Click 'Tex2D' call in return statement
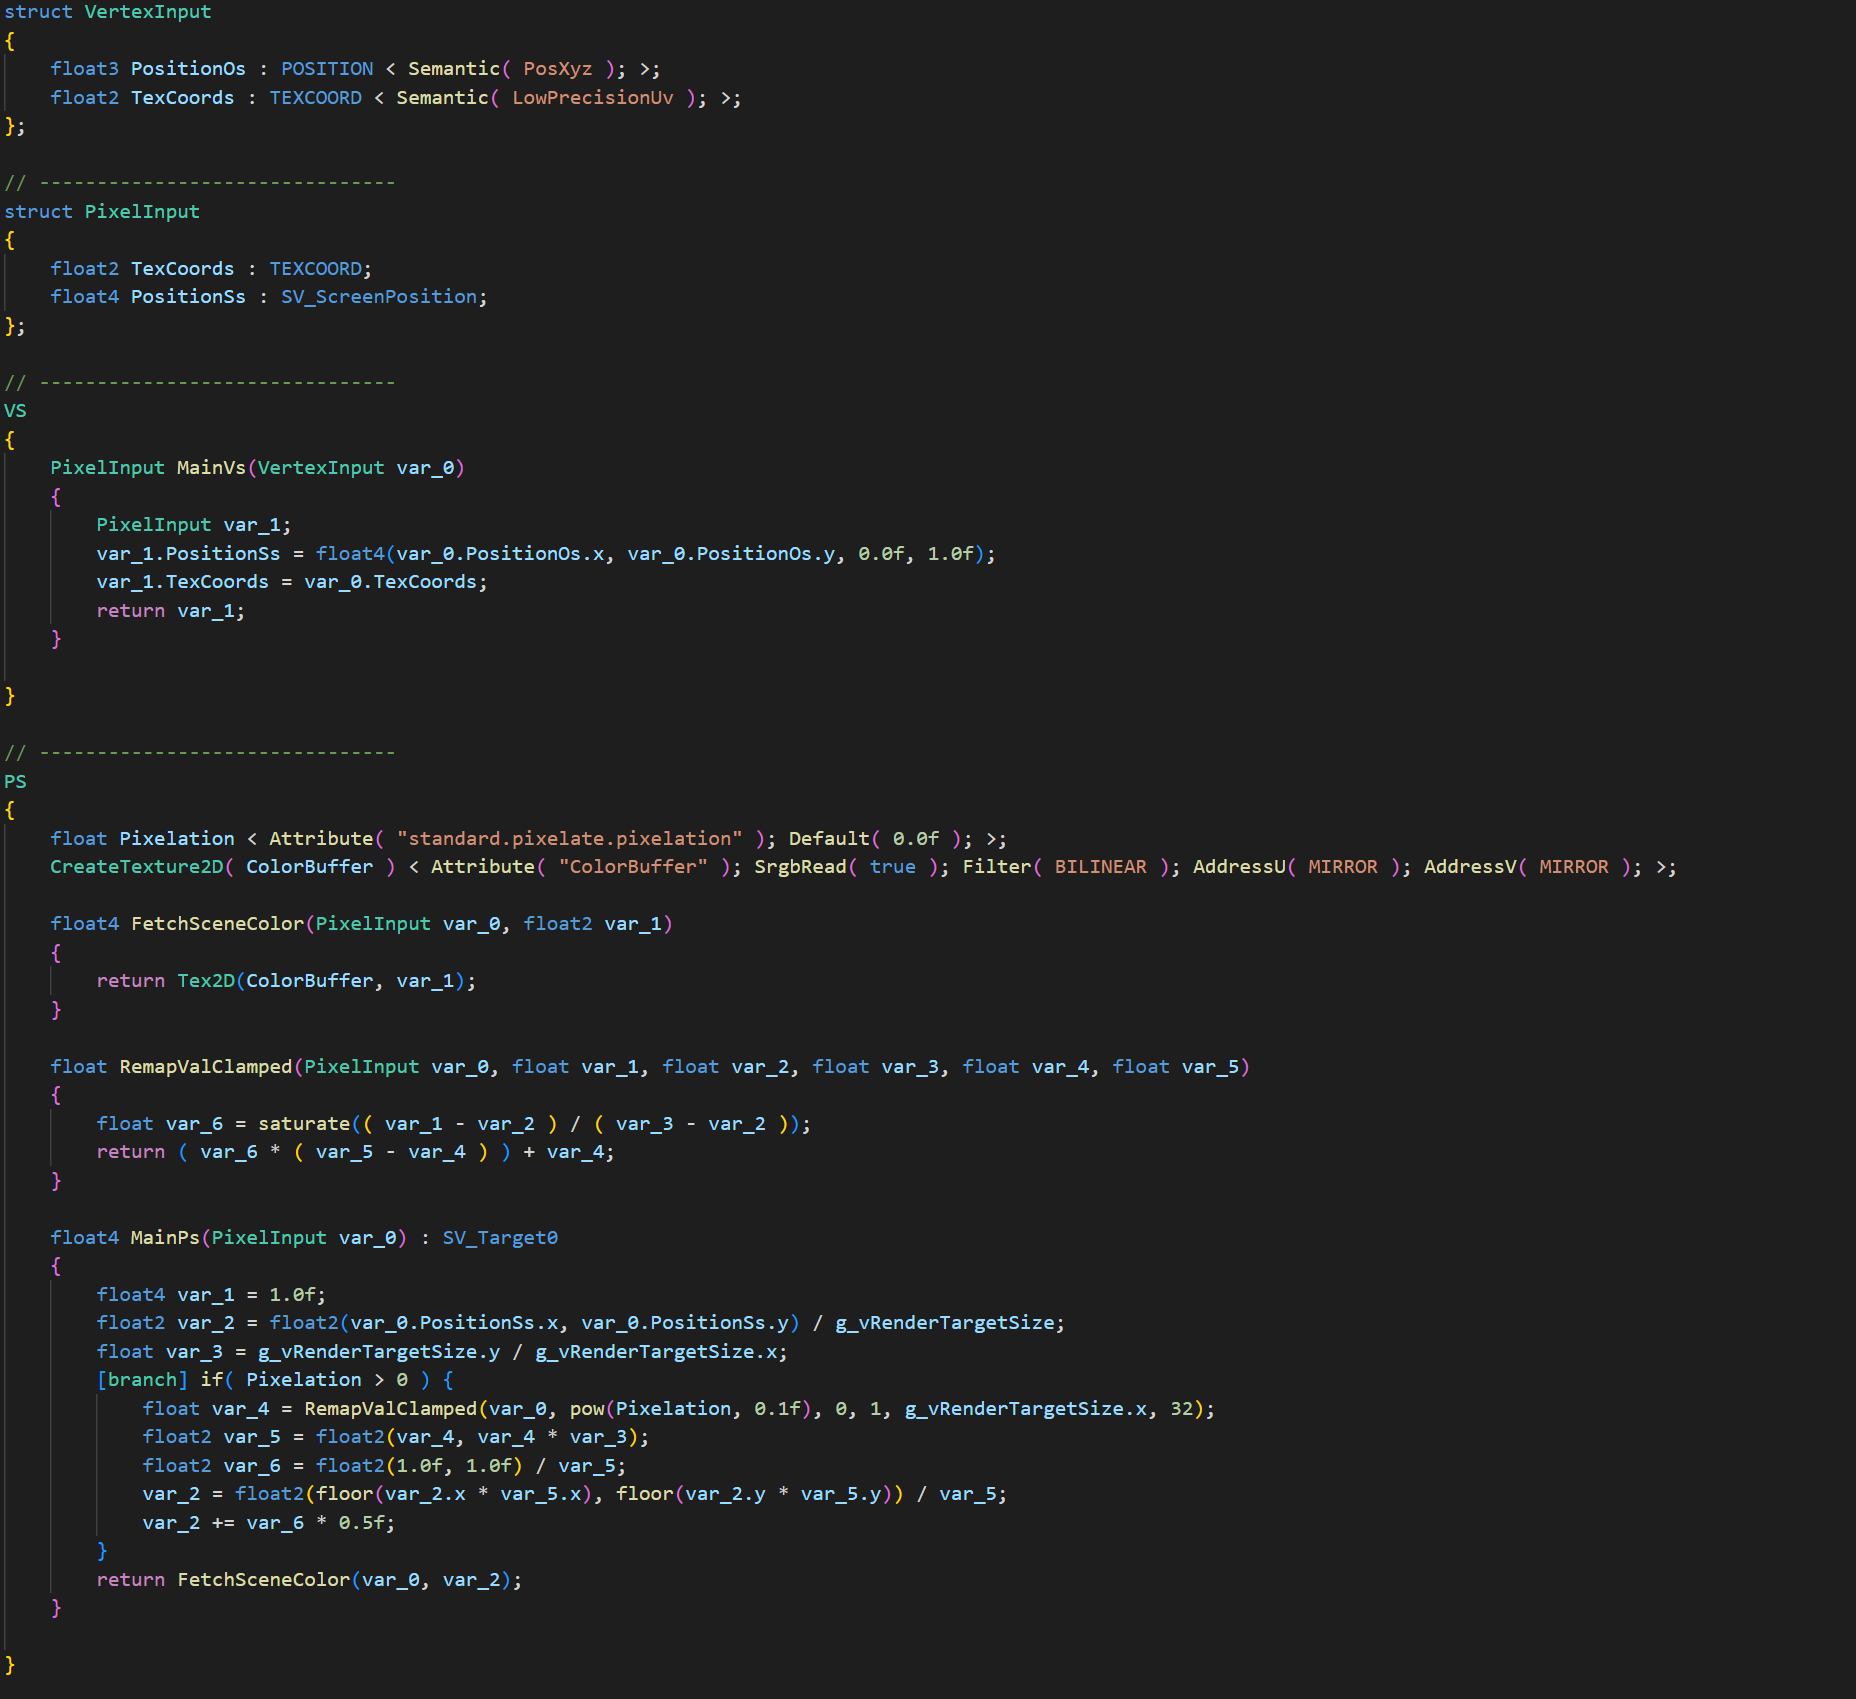 click(x=206, y=981)
